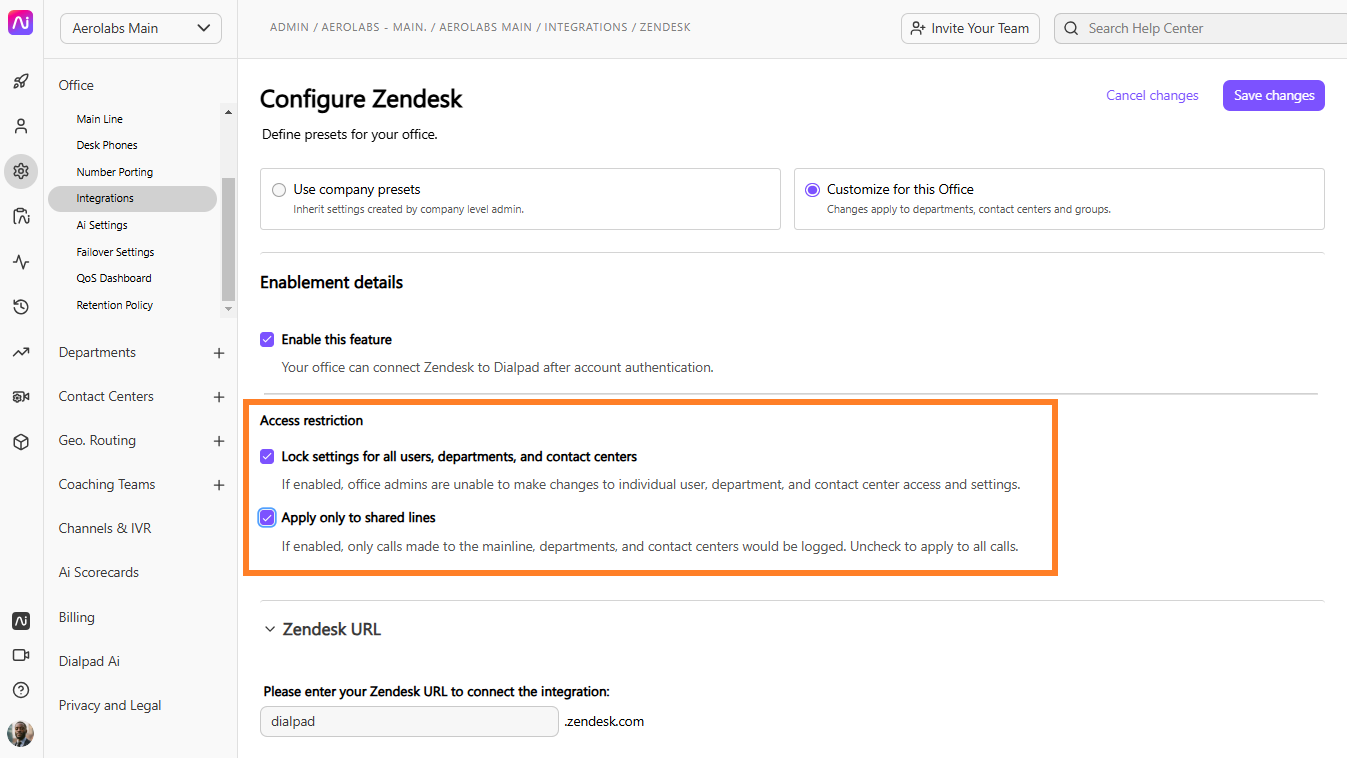Viewport: 1347px width, 758px height.
Task: Toggle Lock settings for all users checkbox
Action: tap(267, 456)
